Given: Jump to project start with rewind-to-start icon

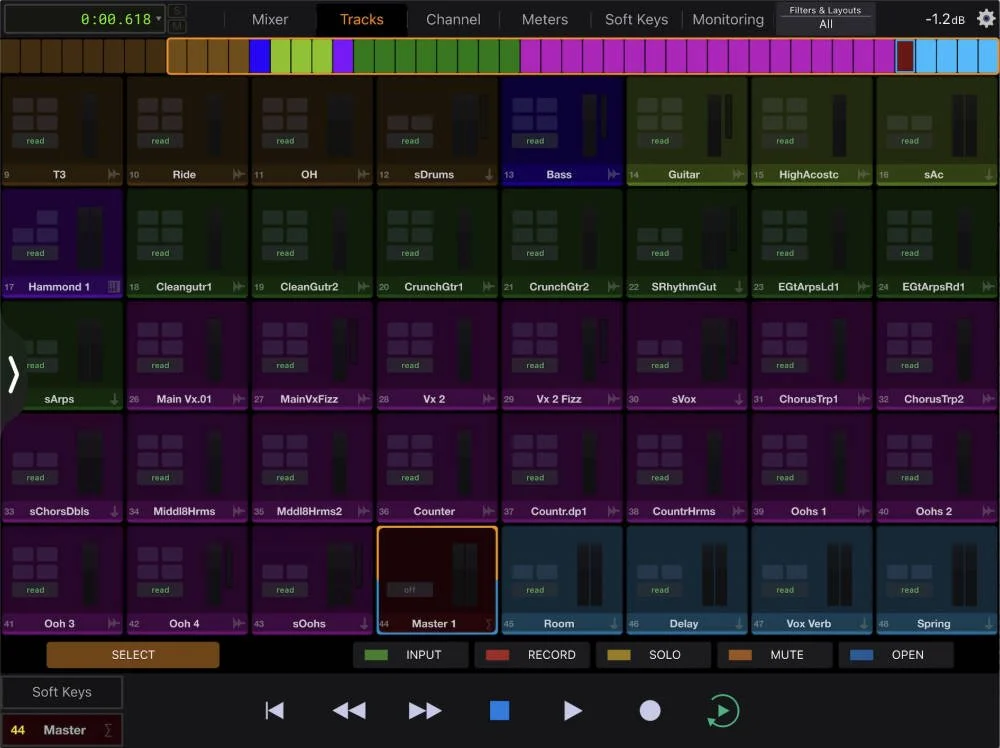Looking at the screenshot, I should pyautogui.click(x=273, y=710).
